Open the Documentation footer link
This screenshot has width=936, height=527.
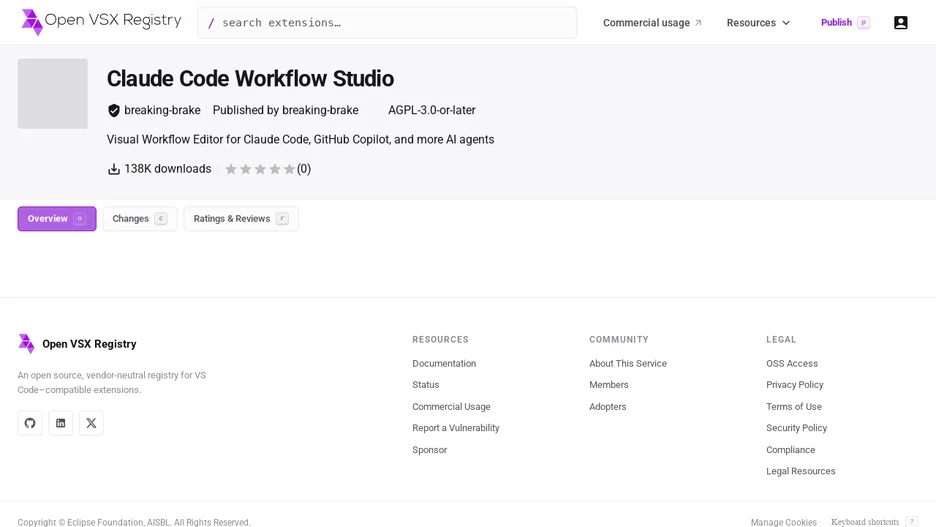(x=444, y=363)
